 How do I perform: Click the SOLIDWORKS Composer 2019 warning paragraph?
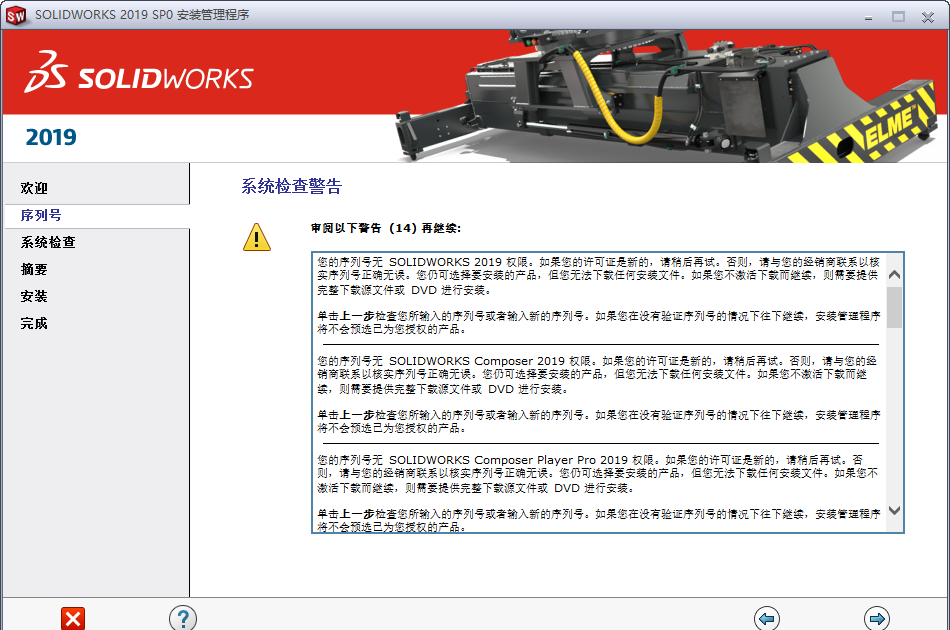click(599, 375)
